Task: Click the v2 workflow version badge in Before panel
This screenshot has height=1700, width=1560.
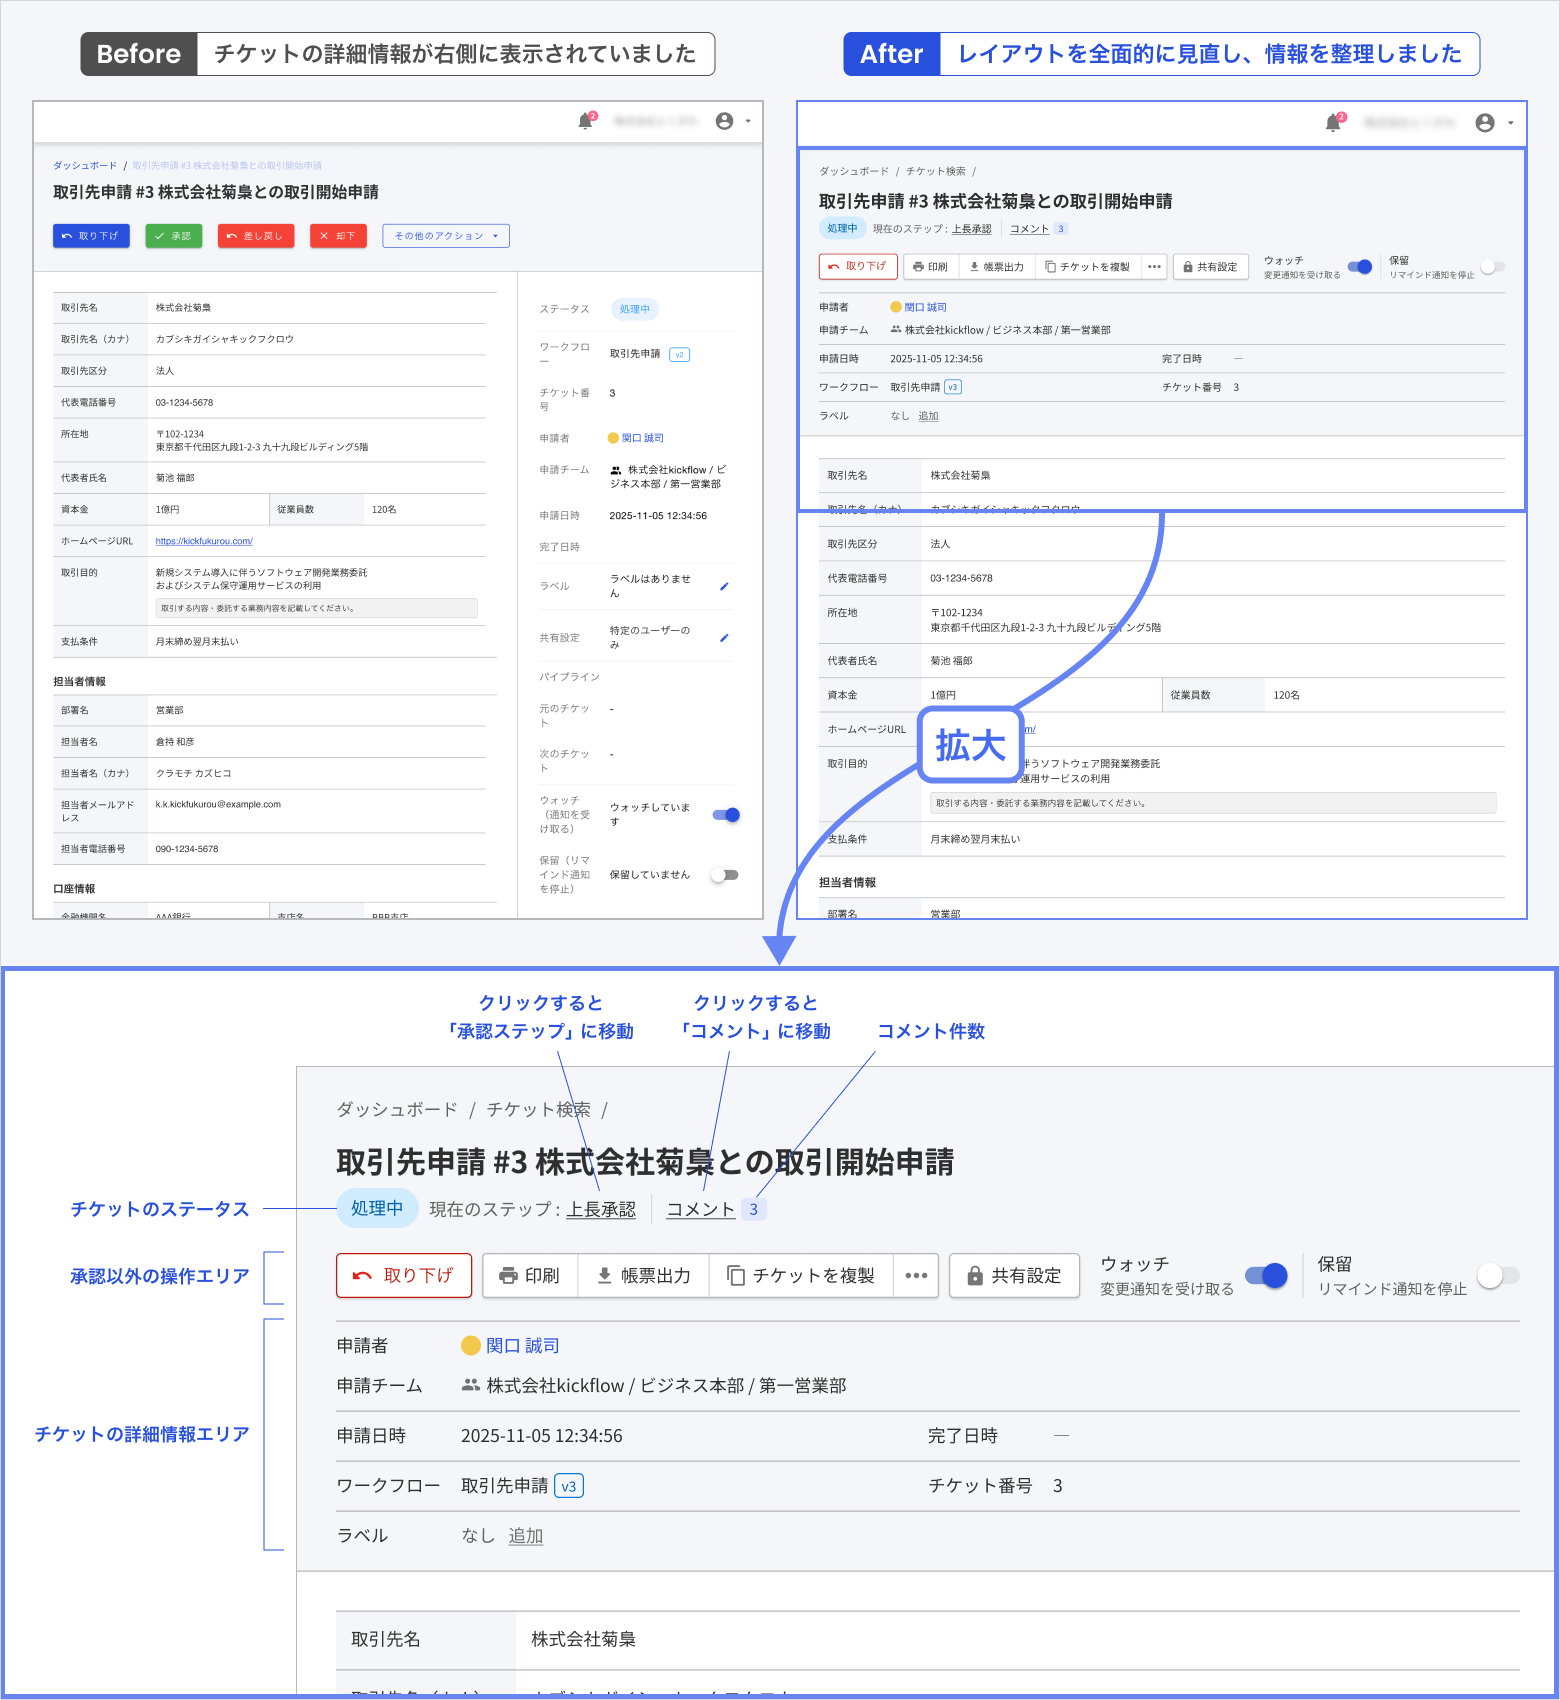Action: point(680,354)
